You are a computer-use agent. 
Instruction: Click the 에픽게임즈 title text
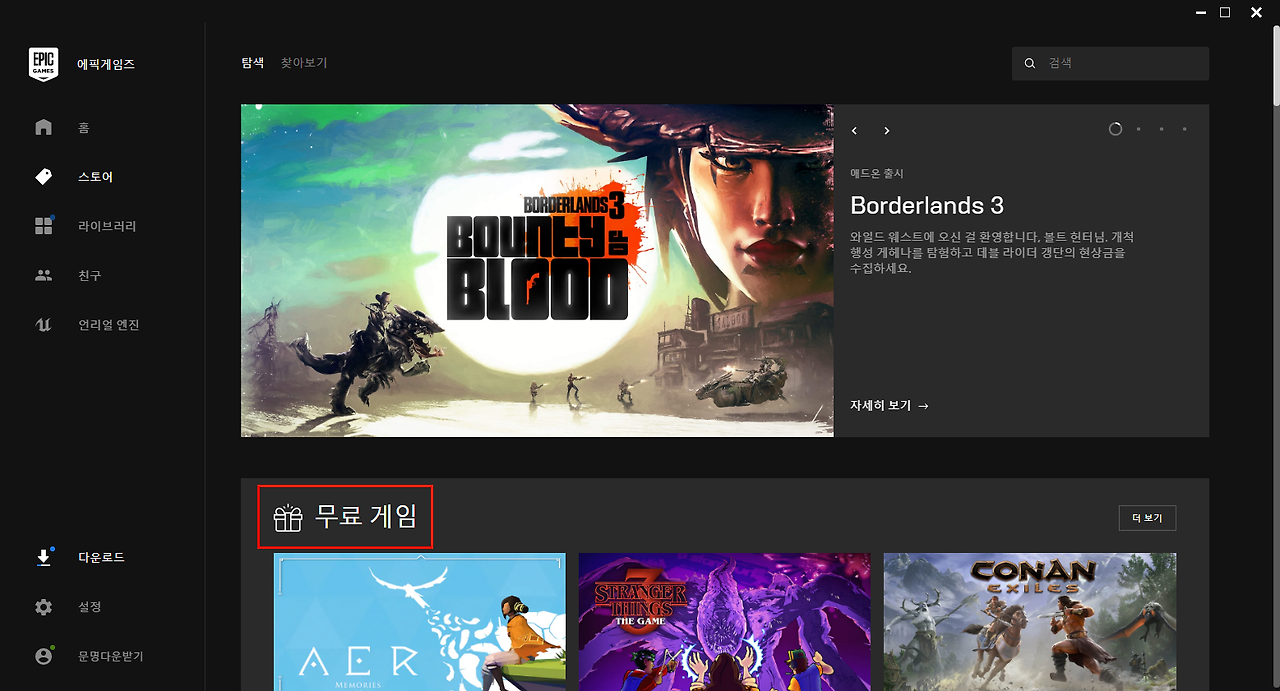(x=106, y=64)
